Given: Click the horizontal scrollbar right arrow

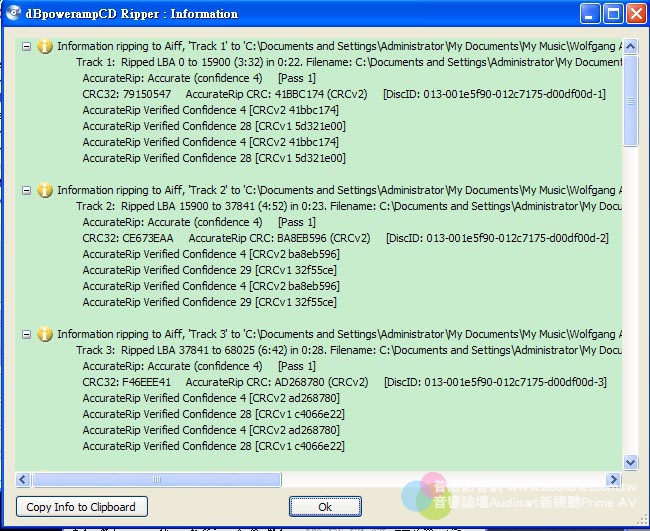Looking at the screenshot, I should click(x=613, y=480).
